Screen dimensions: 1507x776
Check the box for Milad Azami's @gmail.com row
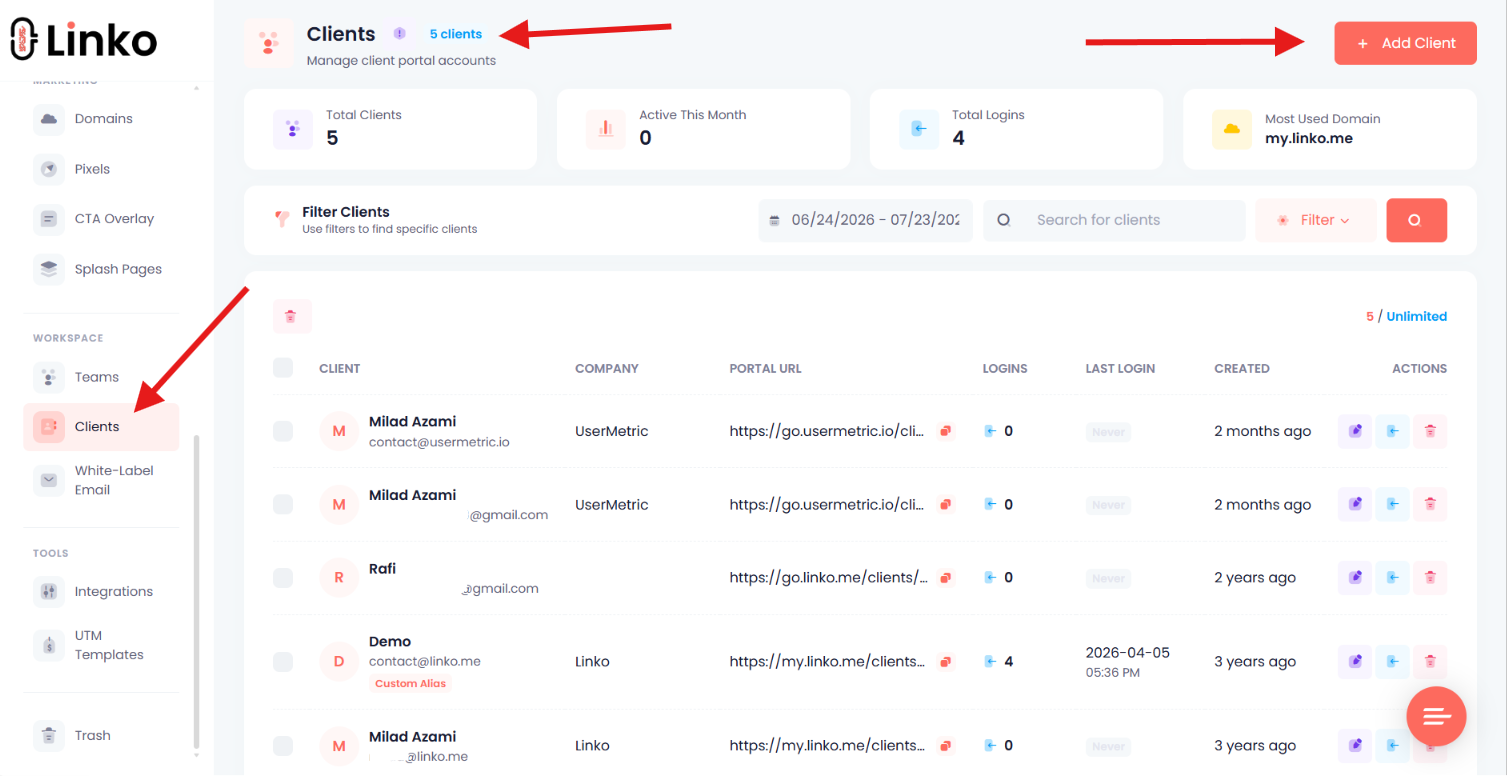pyautogui.click(x=283, y=504)
